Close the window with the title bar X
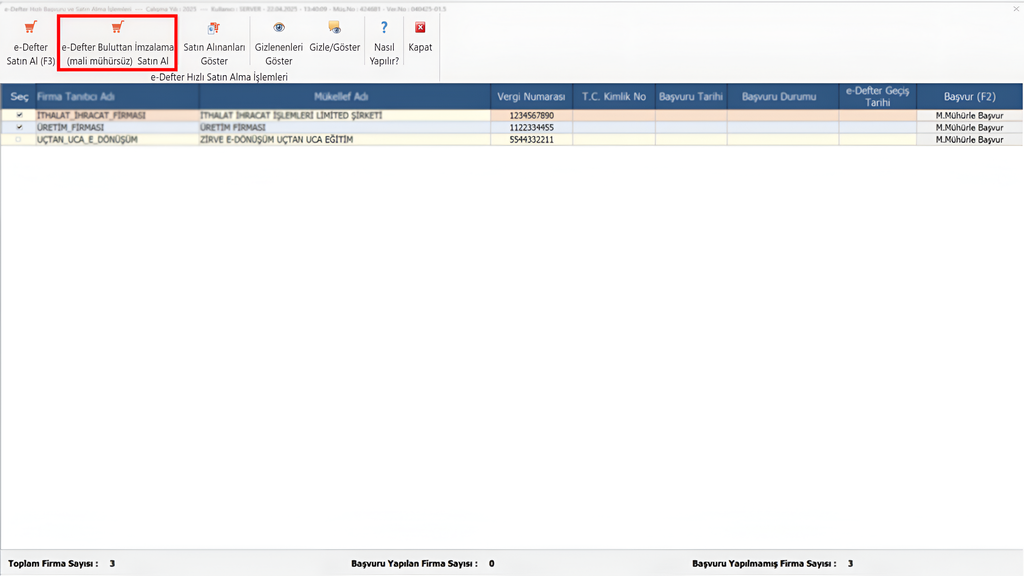Screen dimensions: 1024x576 pyautogui.click(x=1016, y=8)
